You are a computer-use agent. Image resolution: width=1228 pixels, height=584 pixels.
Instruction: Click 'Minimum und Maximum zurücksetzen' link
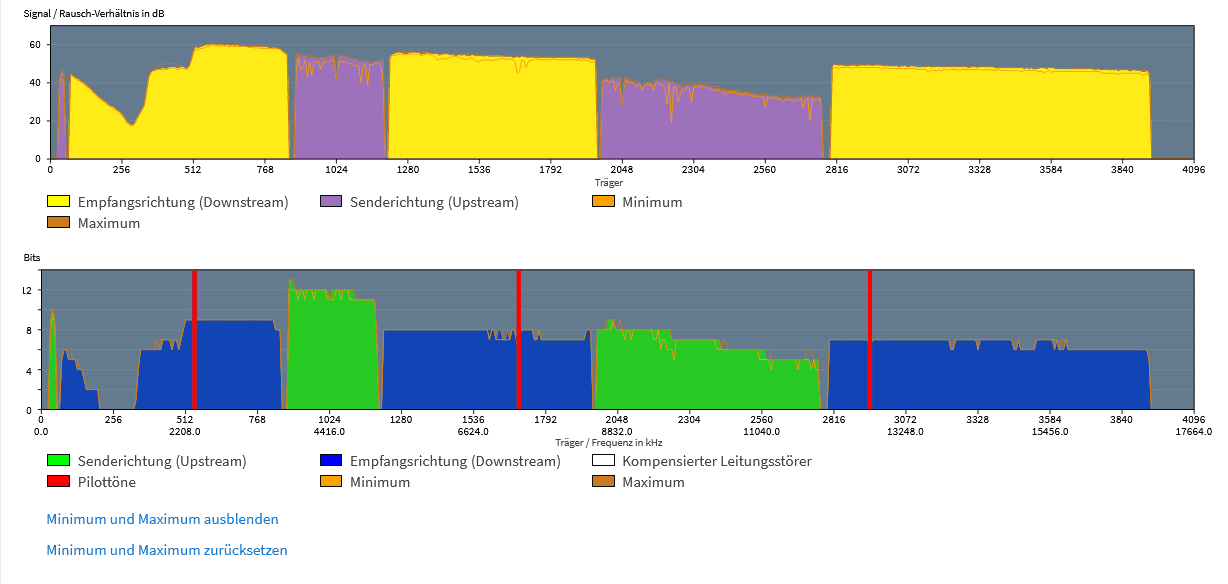[167, 550]
